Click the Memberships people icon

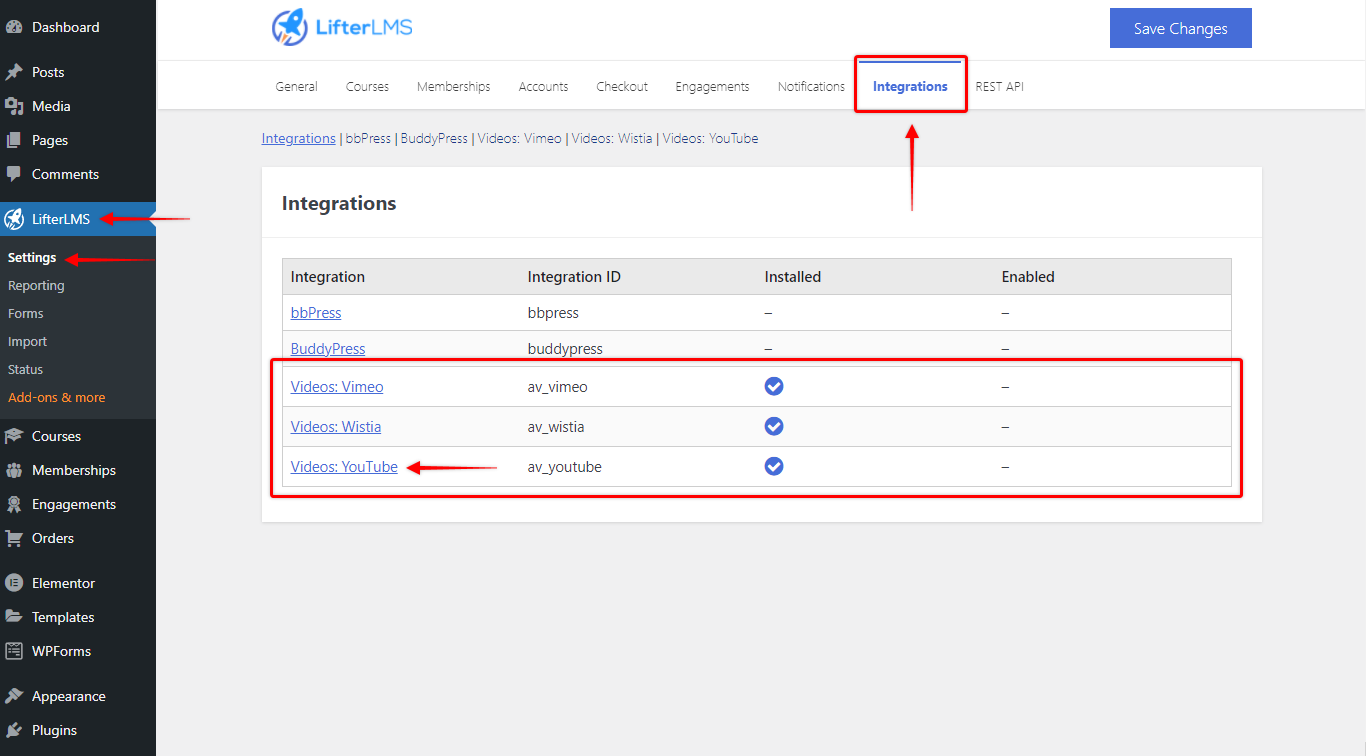point(14,470)
